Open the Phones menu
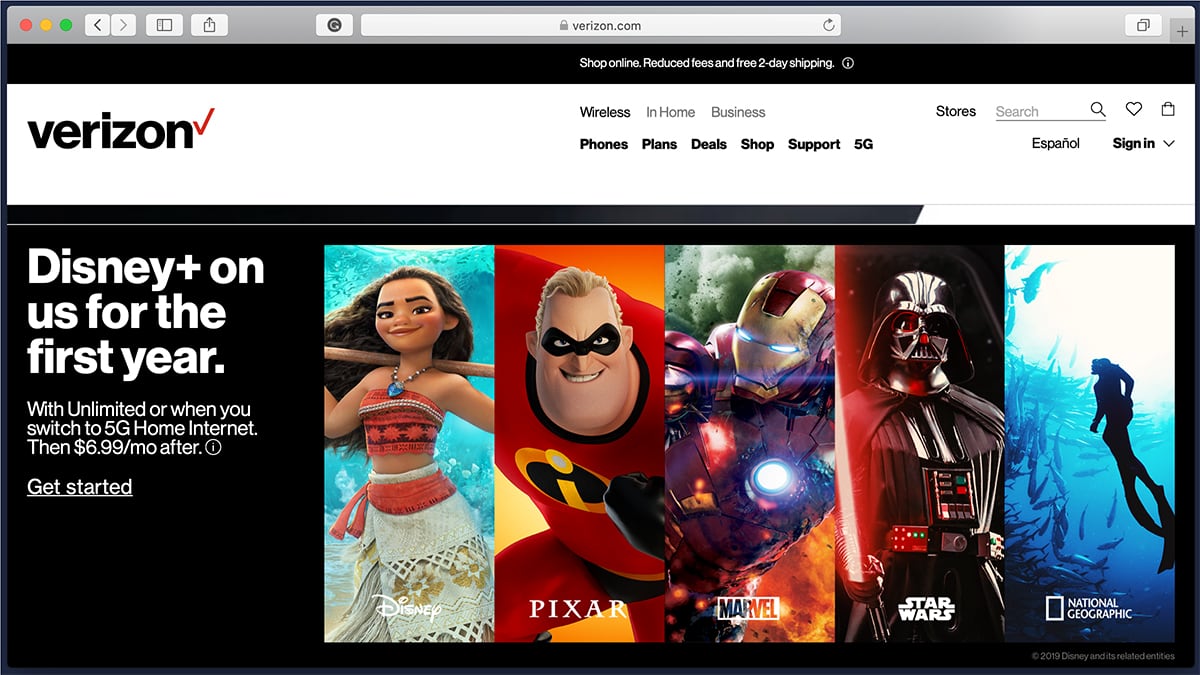This screenshot has height=675, width=1200. pos(604,144)
